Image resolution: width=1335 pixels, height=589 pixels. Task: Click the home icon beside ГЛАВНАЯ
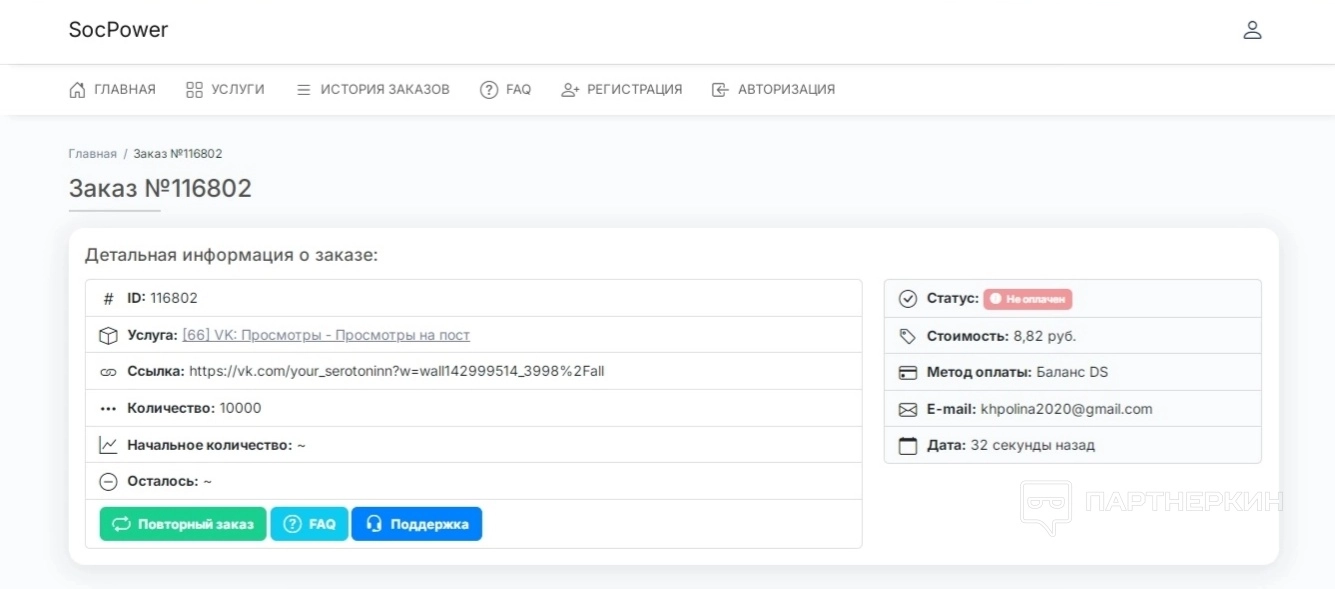click(77, 90)
